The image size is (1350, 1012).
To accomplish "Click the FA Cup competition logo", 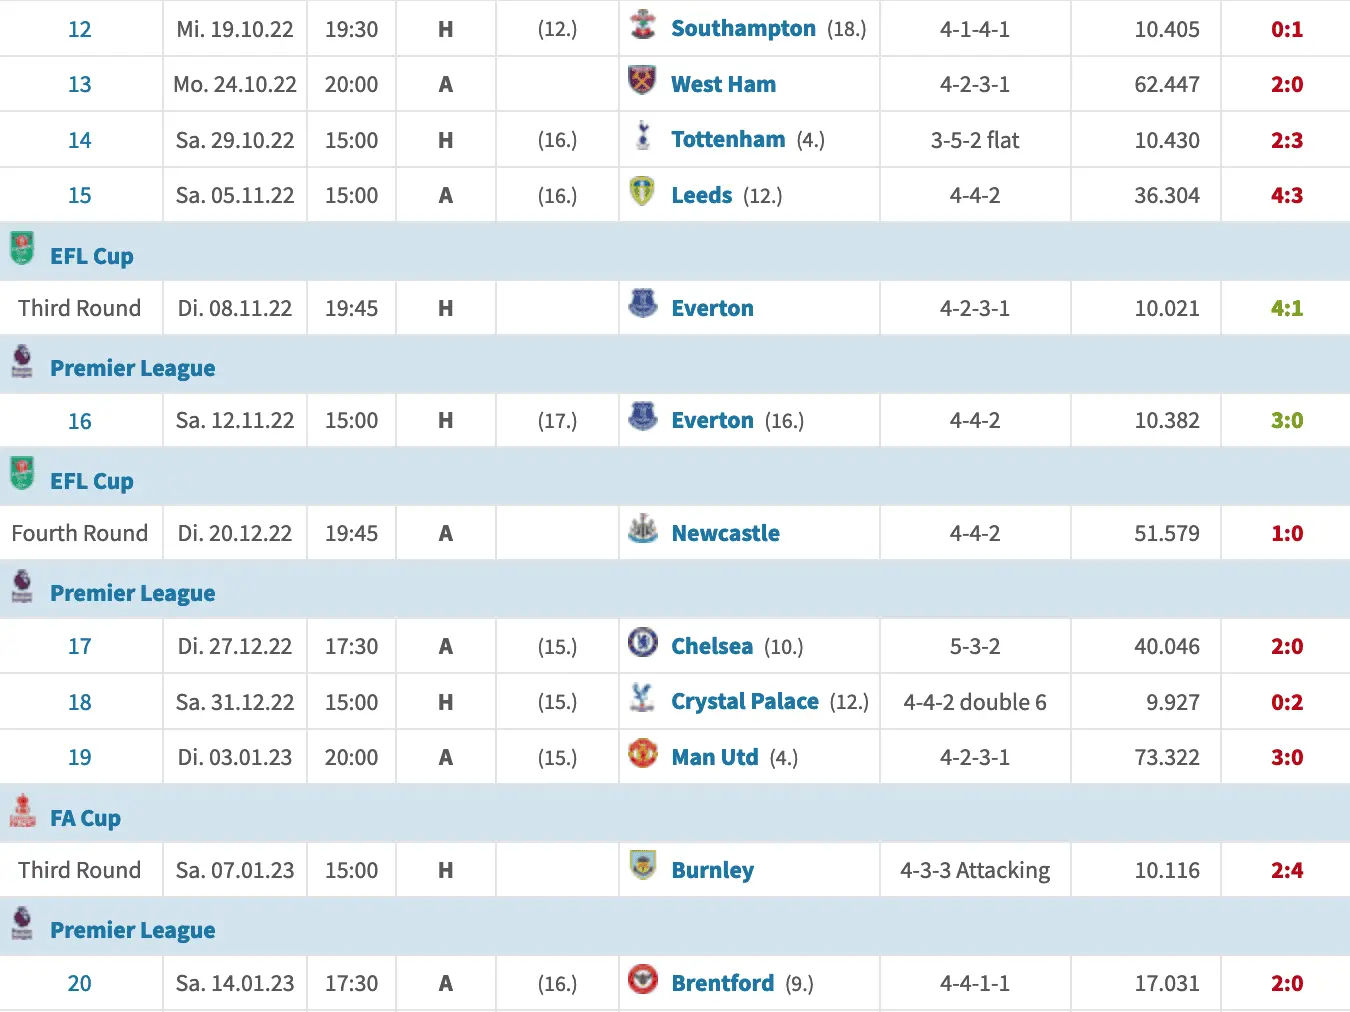I will tap(22, 812).
